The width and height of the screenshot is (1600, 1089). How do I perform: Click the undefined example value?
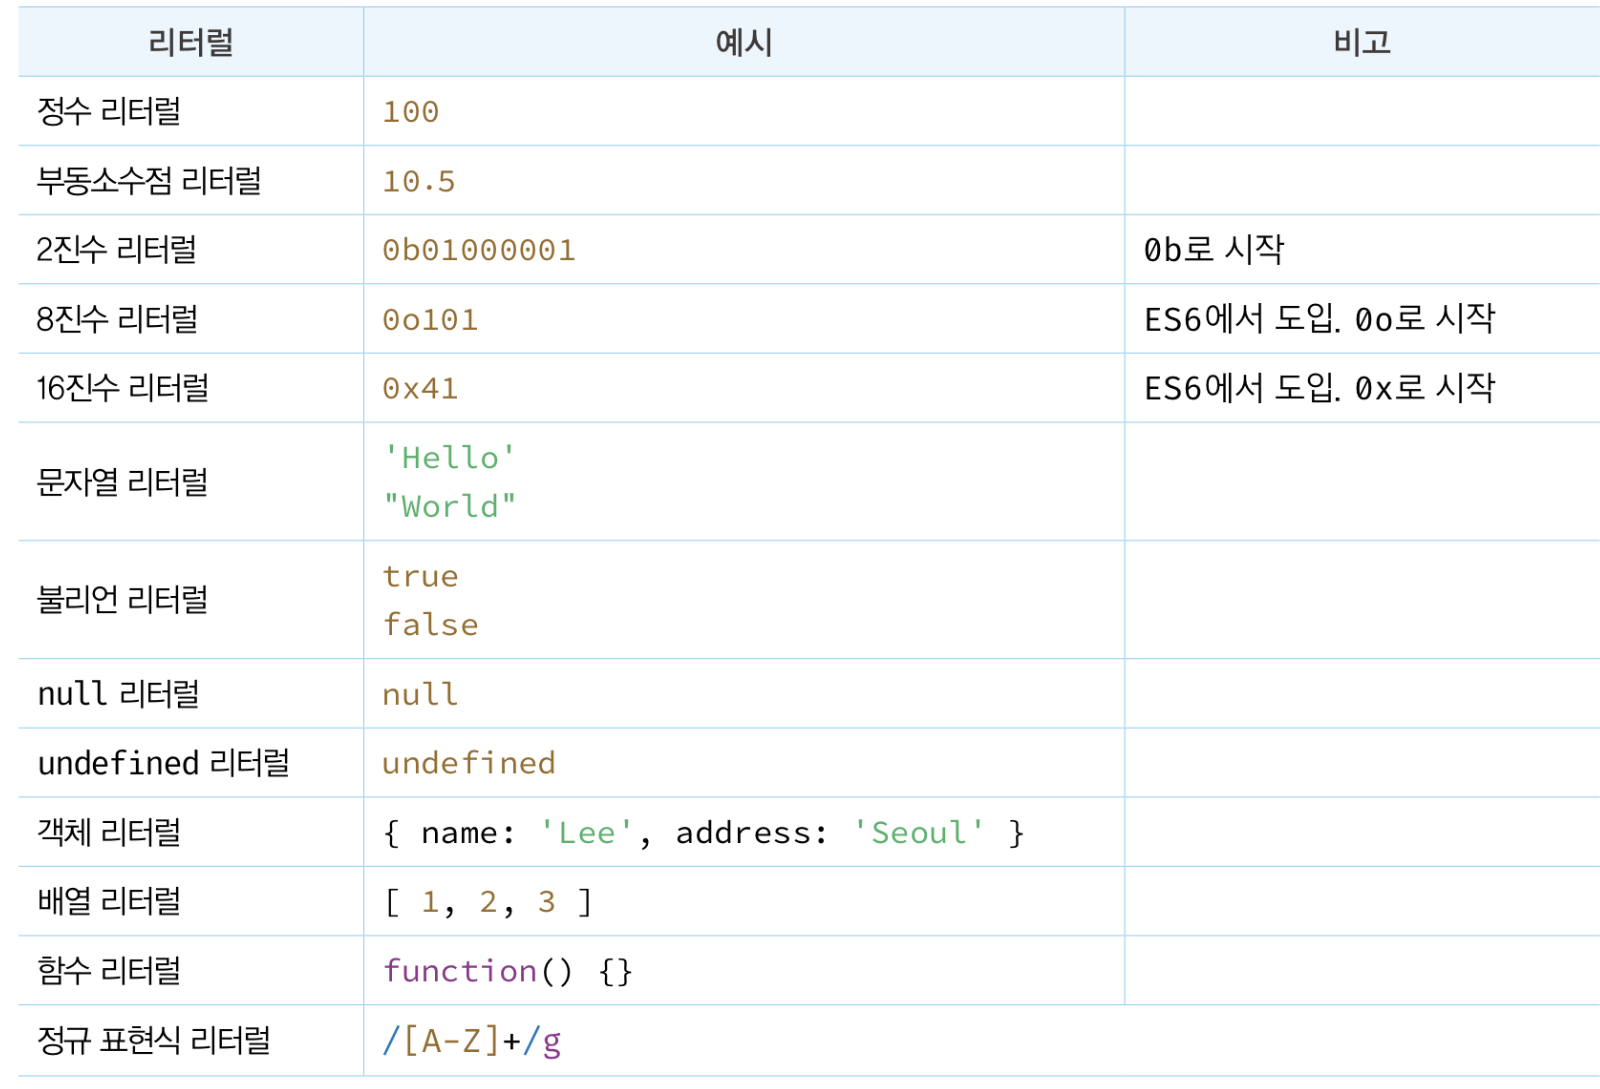point(468,764)
